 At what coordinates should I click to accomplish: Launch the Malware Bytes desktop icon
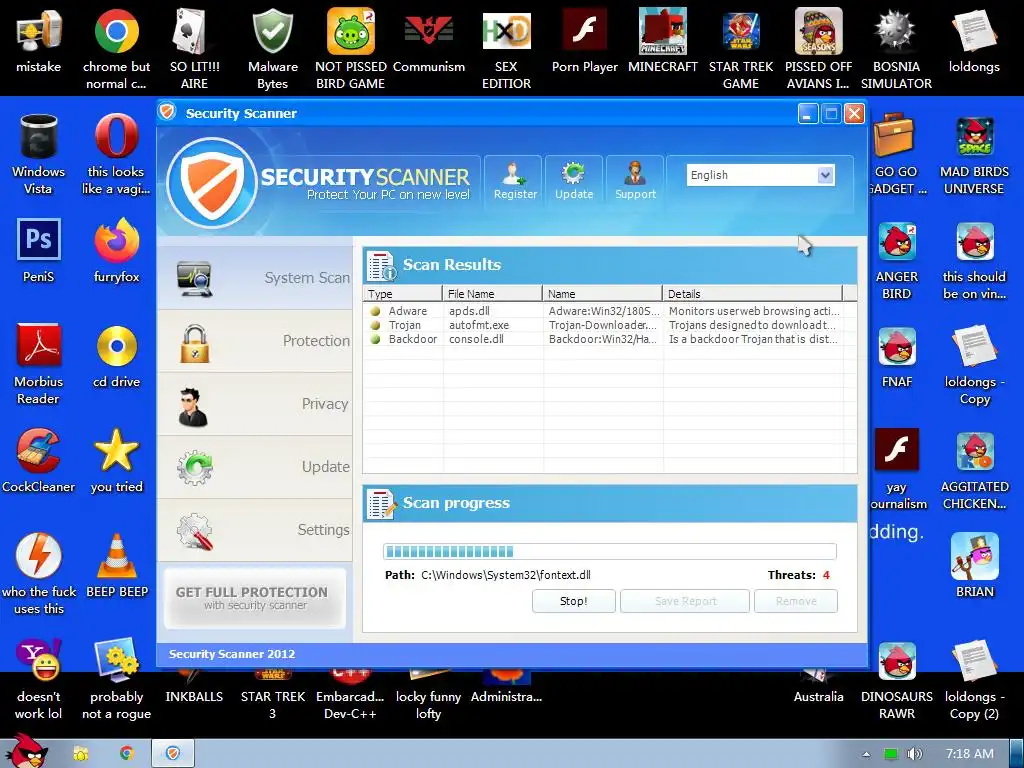(272, 49)
